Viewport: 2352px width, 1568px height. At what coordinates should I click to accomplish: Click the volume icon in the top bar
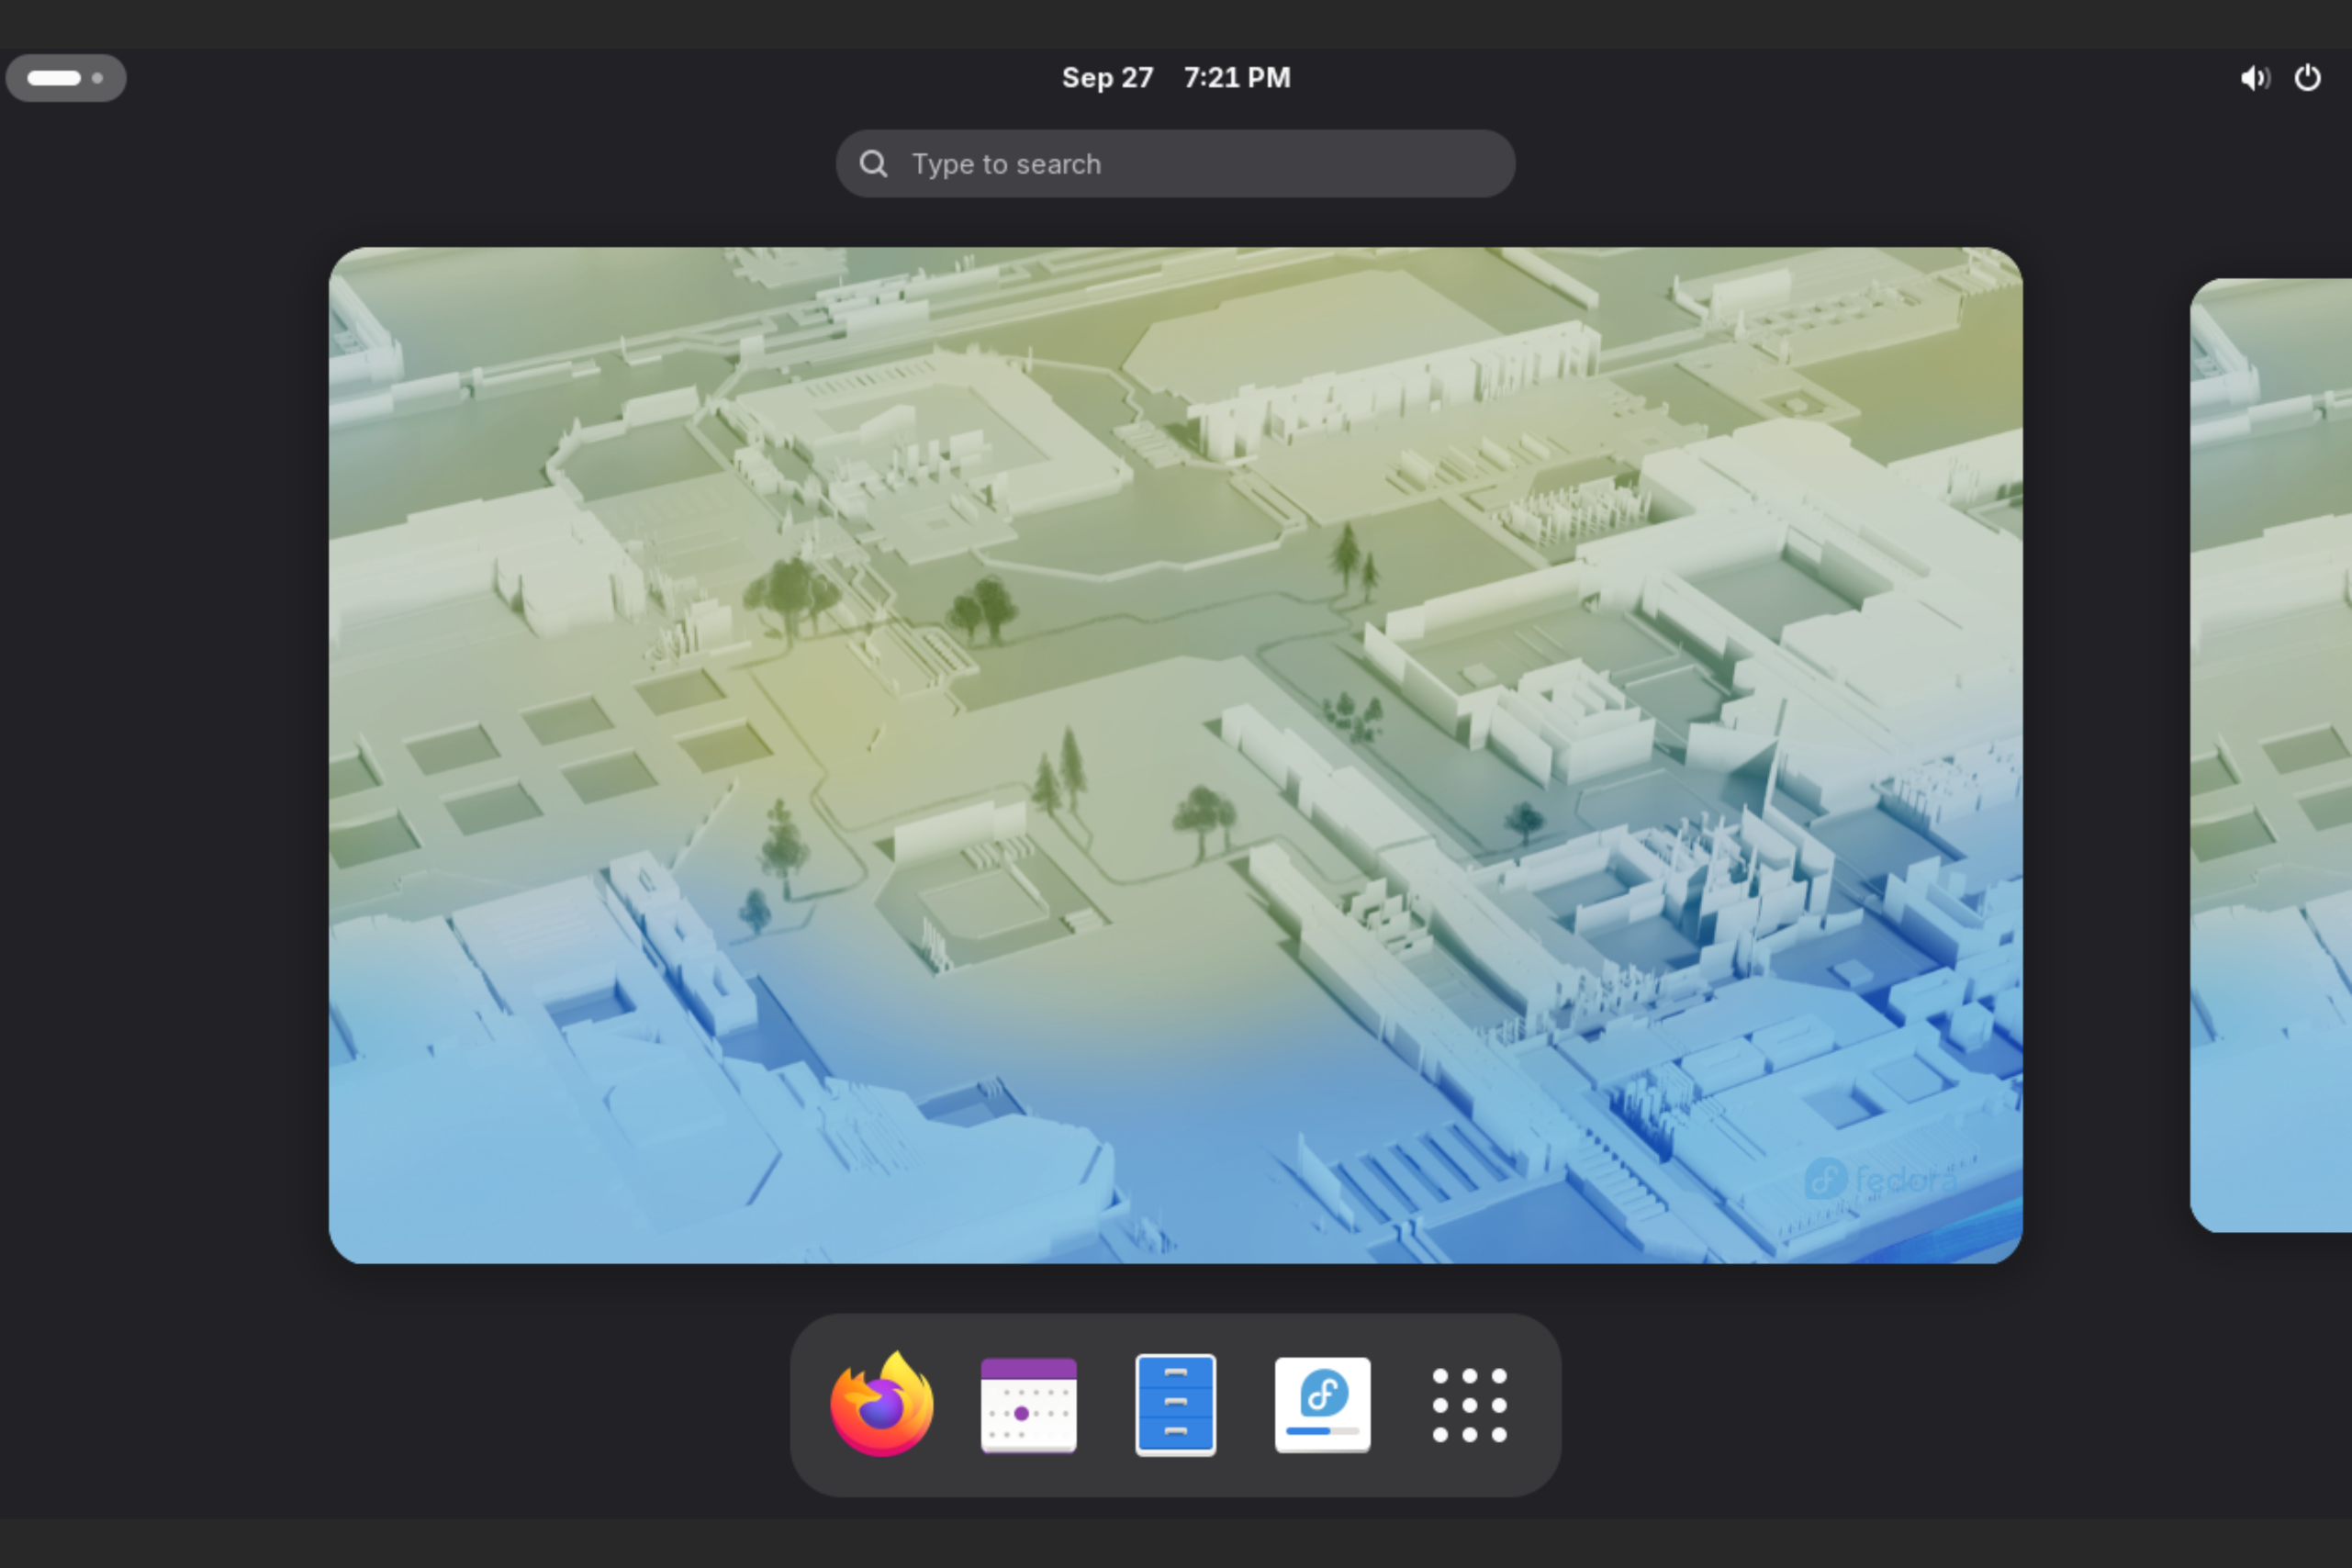coord(2254,78)
